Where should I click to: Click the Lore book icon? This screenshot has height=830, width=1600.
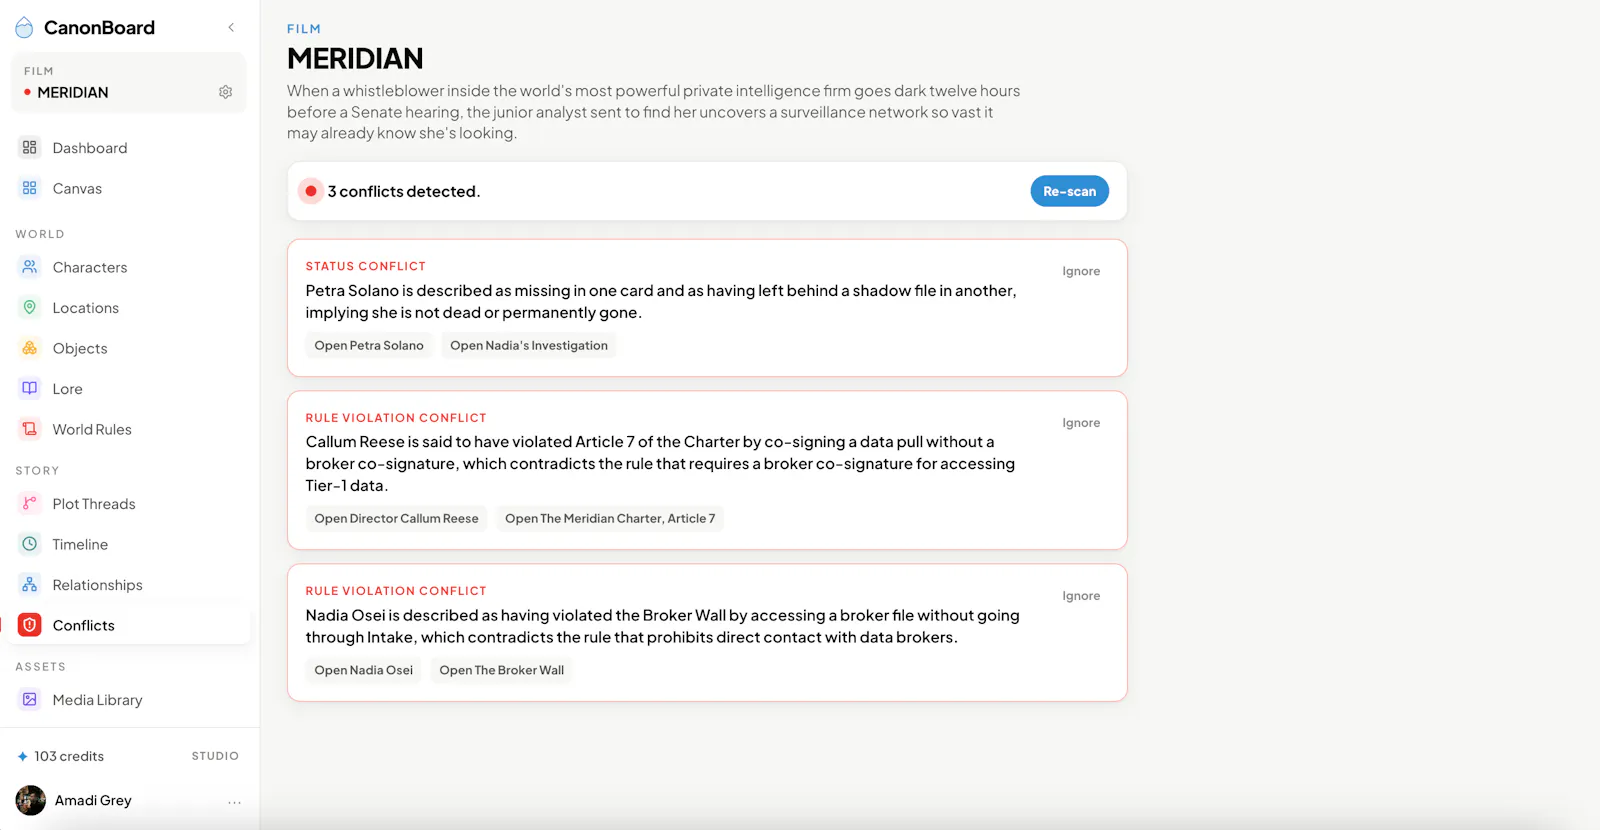(30, 389)
